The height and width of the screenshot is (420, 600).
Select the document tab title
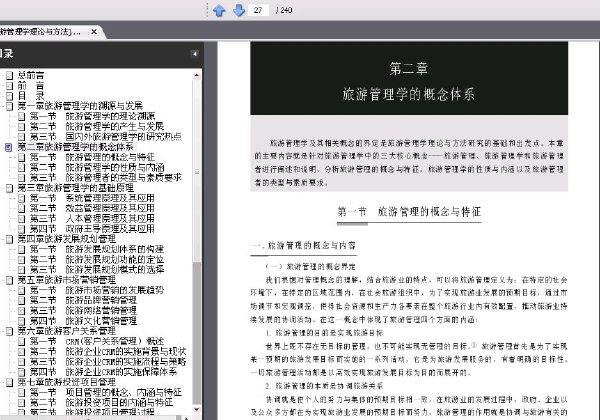pyautogui.click(x=40, y=32)
